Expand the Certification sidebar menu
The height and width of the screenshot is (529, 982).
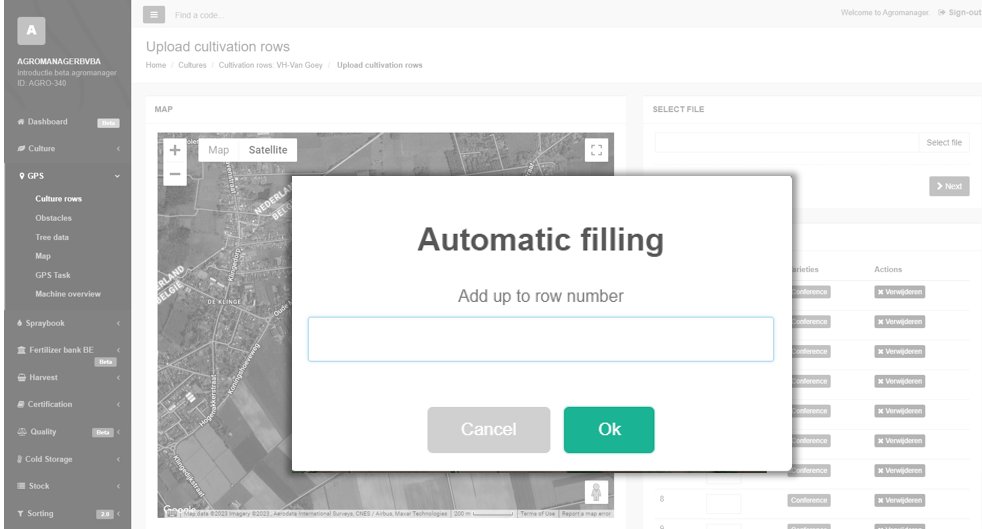tap(68, 404)
